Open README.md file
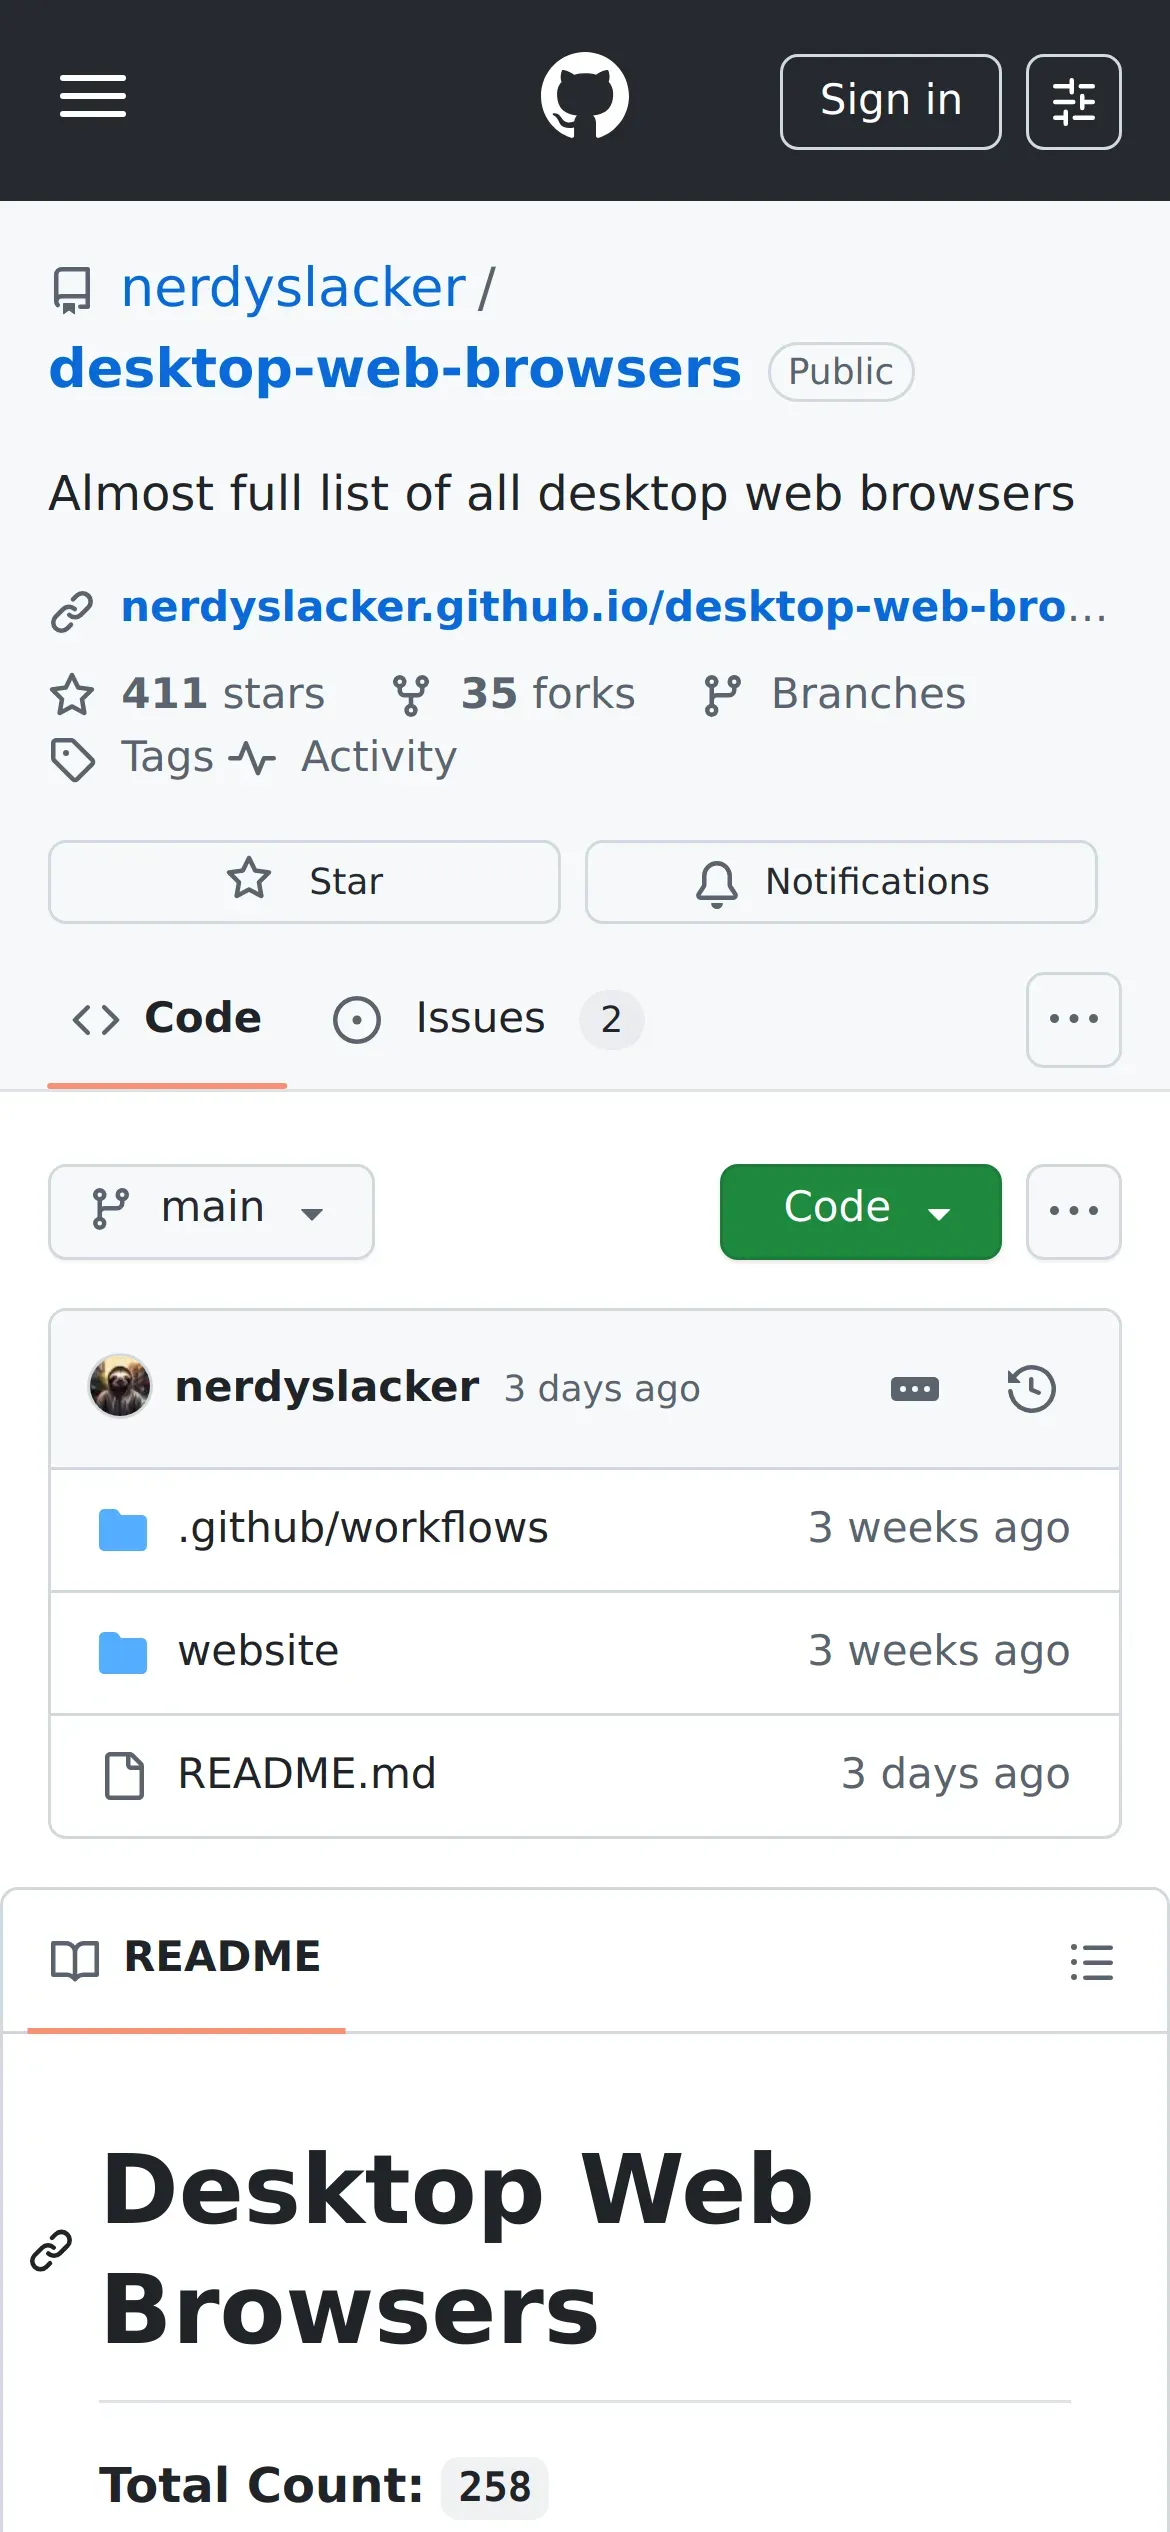 pos(307,1774)
